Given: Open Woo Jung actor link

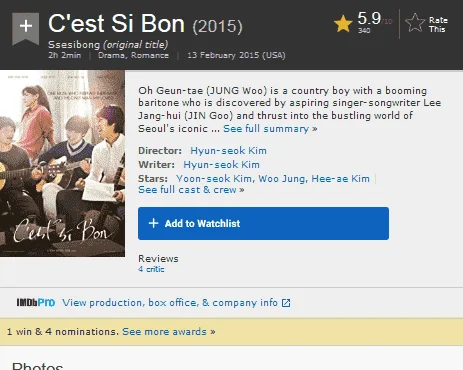Looking at the screenshot, I should pyautogui.click(x=282, y=179).
